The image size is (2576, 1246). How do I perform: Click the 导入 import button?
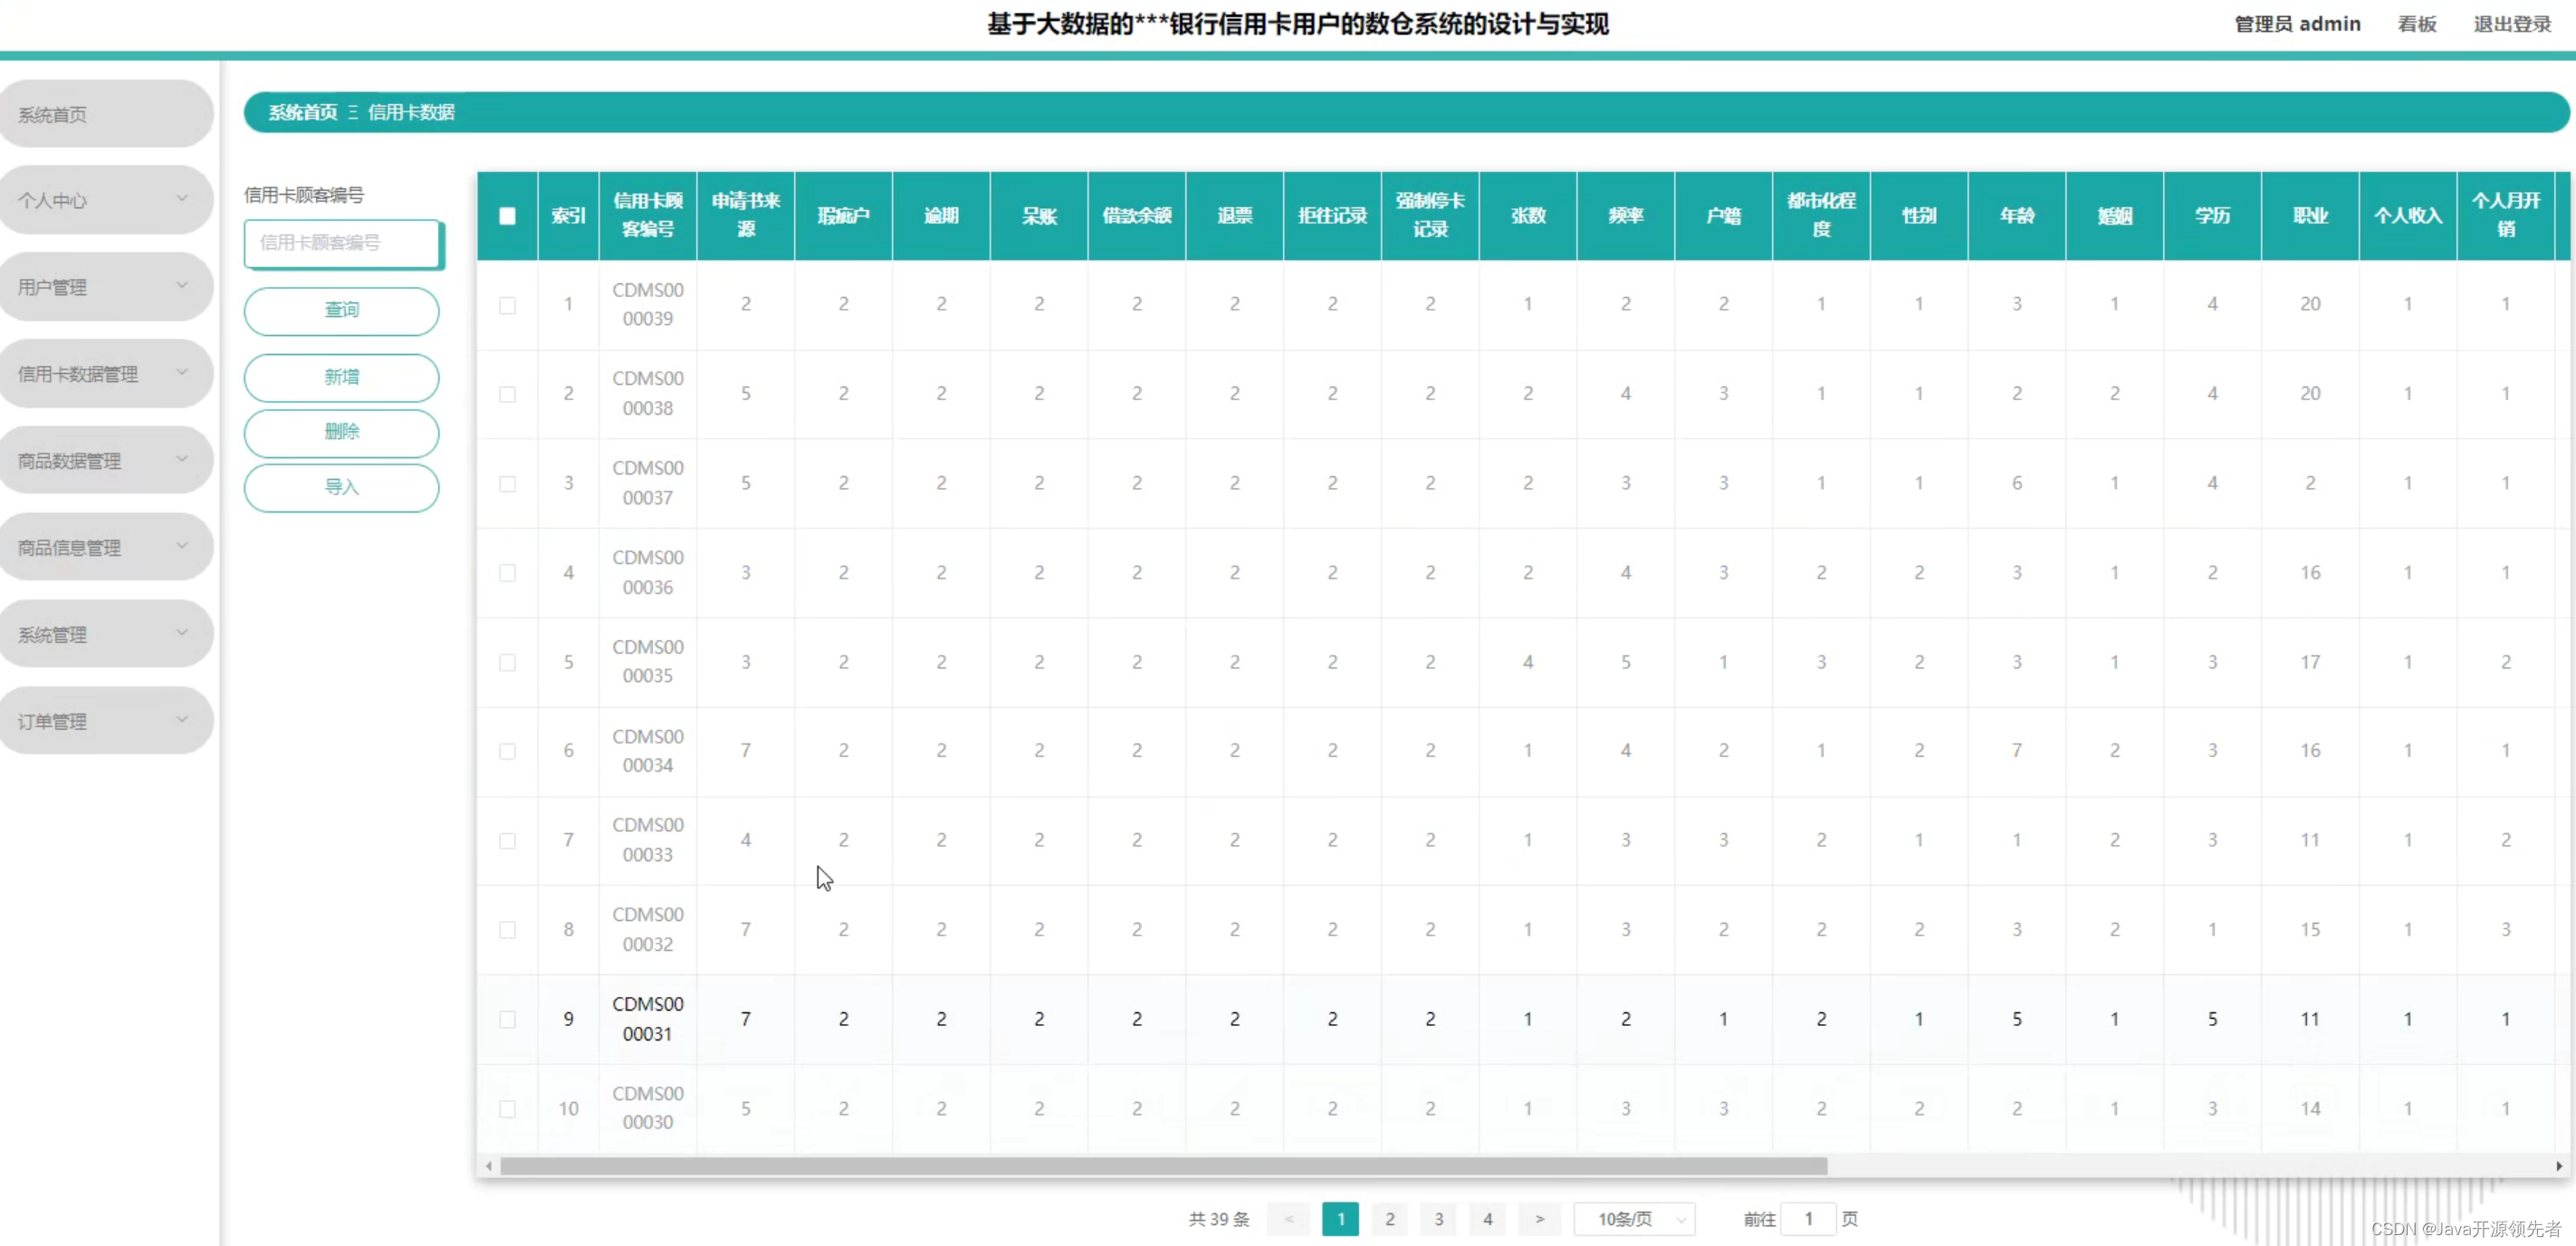(342, 487)
